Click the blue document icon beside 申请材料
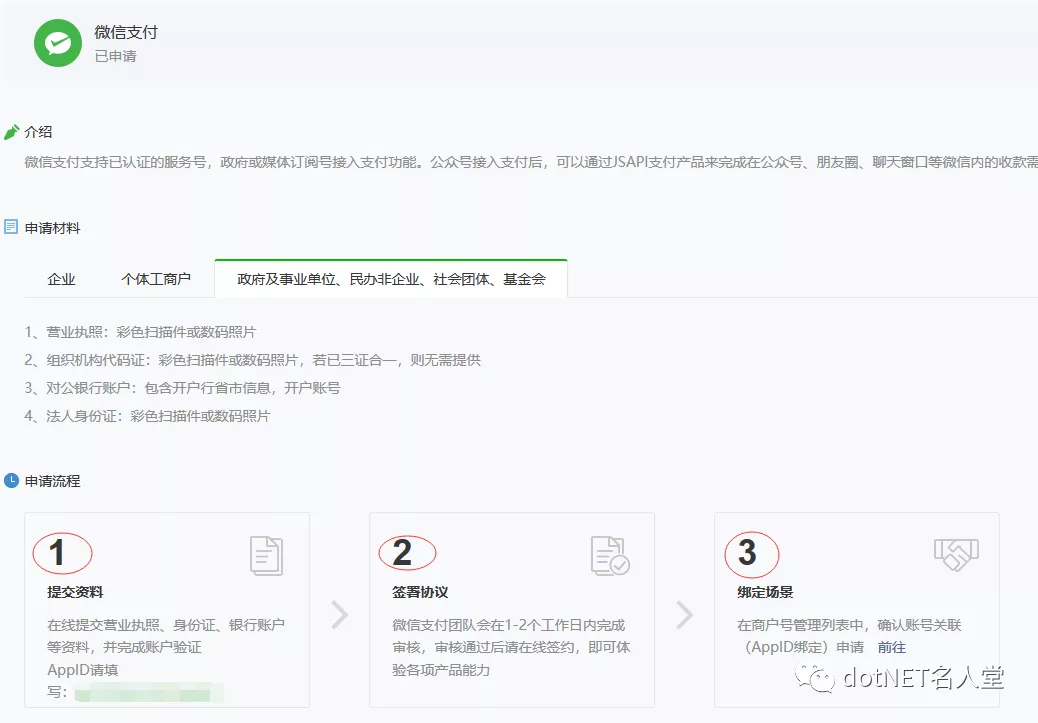The height and width of the screenshot is (723, 1038). point(11,227)
